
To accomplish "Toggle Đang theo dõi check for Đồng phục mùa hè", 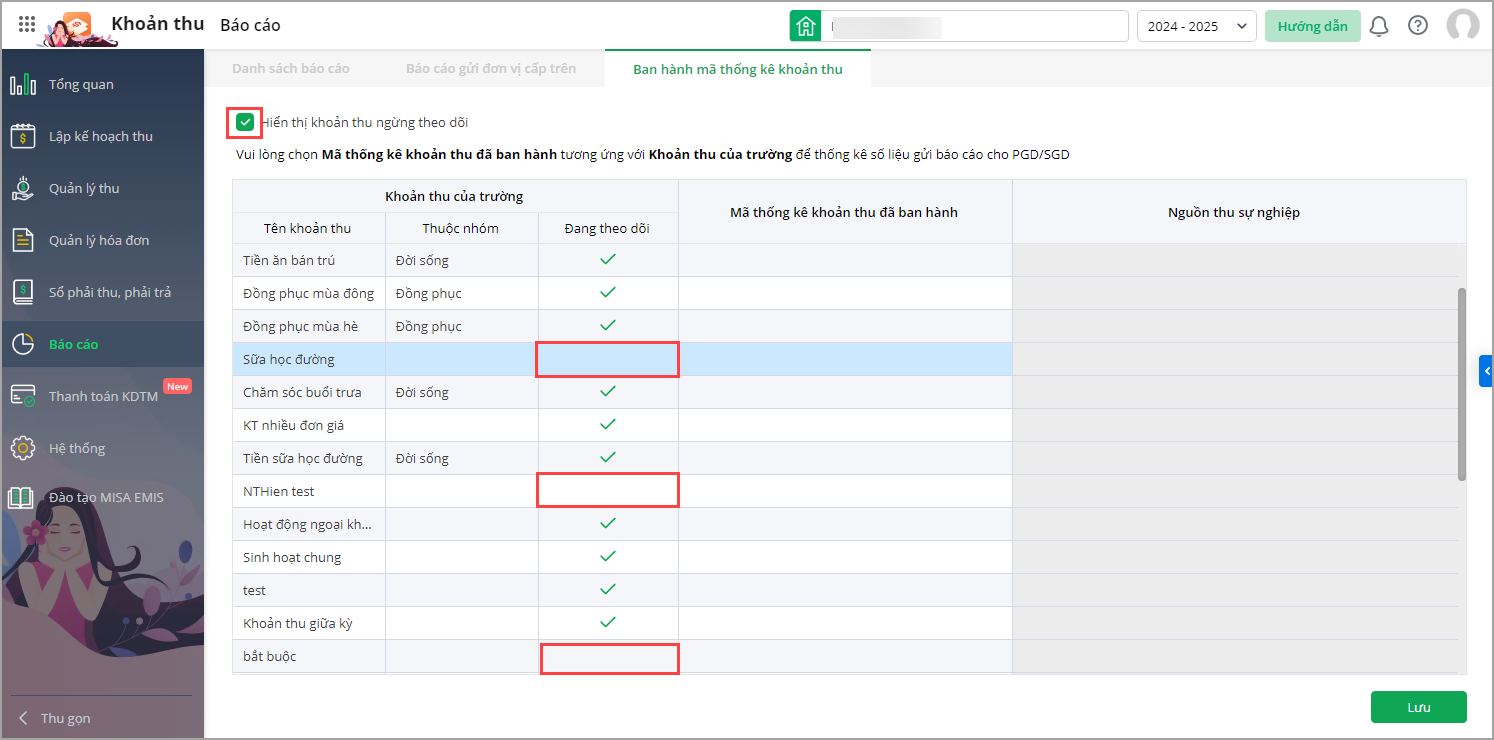I will [607, 326].
